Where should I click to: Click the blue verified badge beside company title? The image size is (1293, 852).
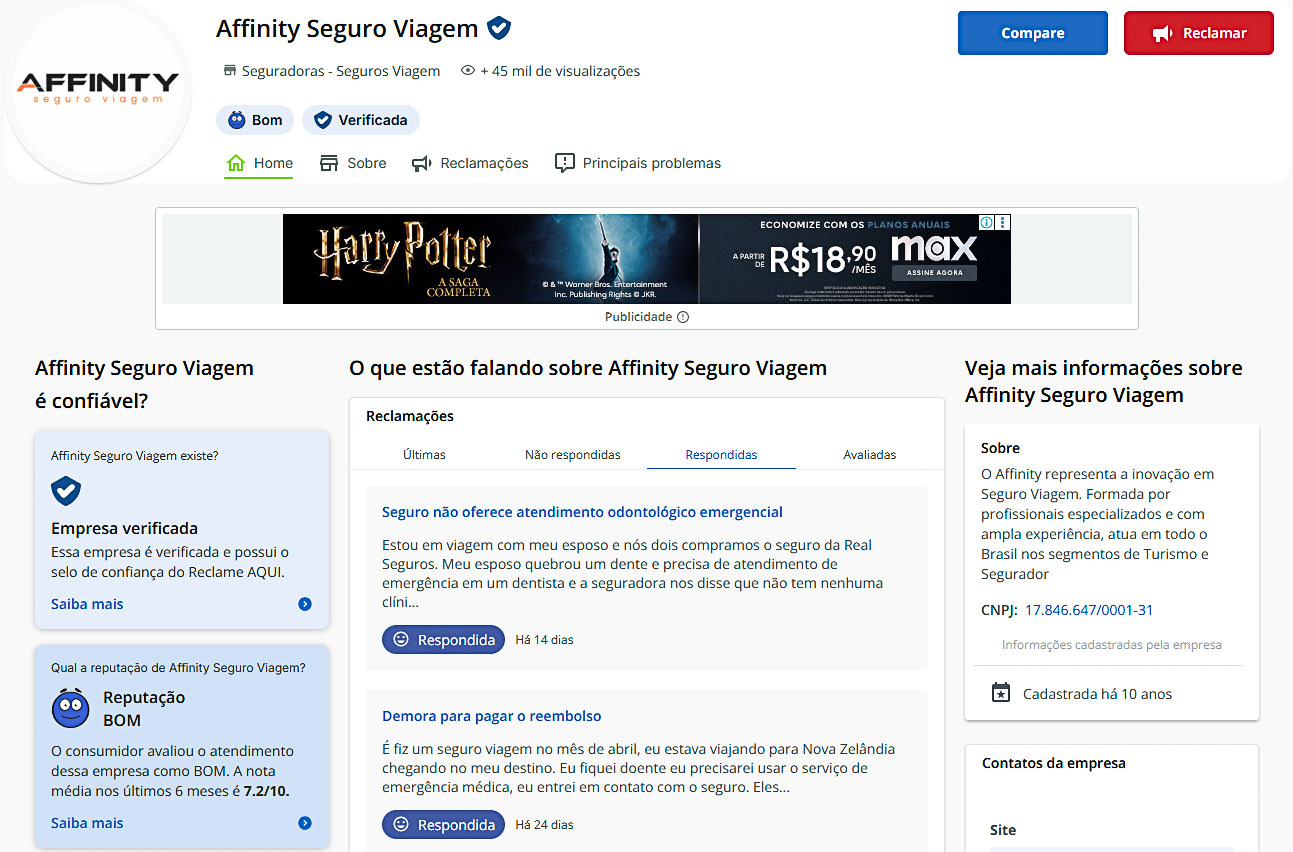499,28
